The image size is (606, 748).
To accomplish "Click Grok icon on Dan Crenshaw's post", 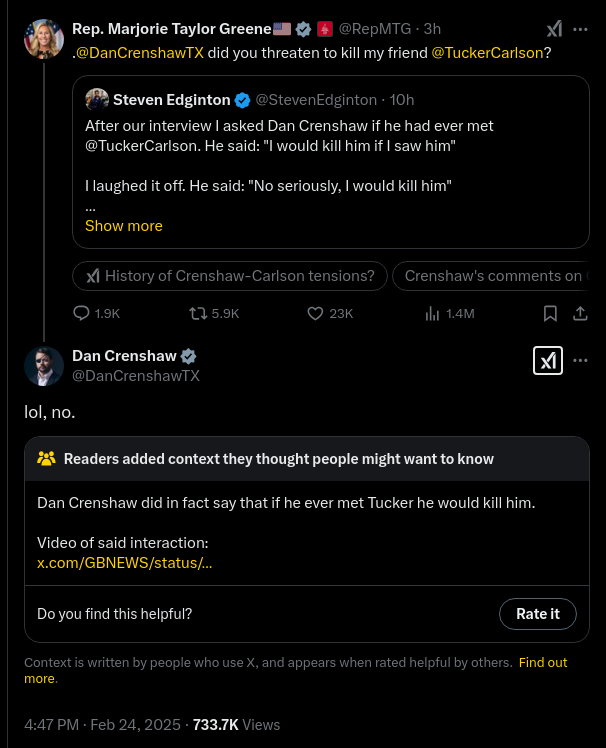I will point(548,361).
